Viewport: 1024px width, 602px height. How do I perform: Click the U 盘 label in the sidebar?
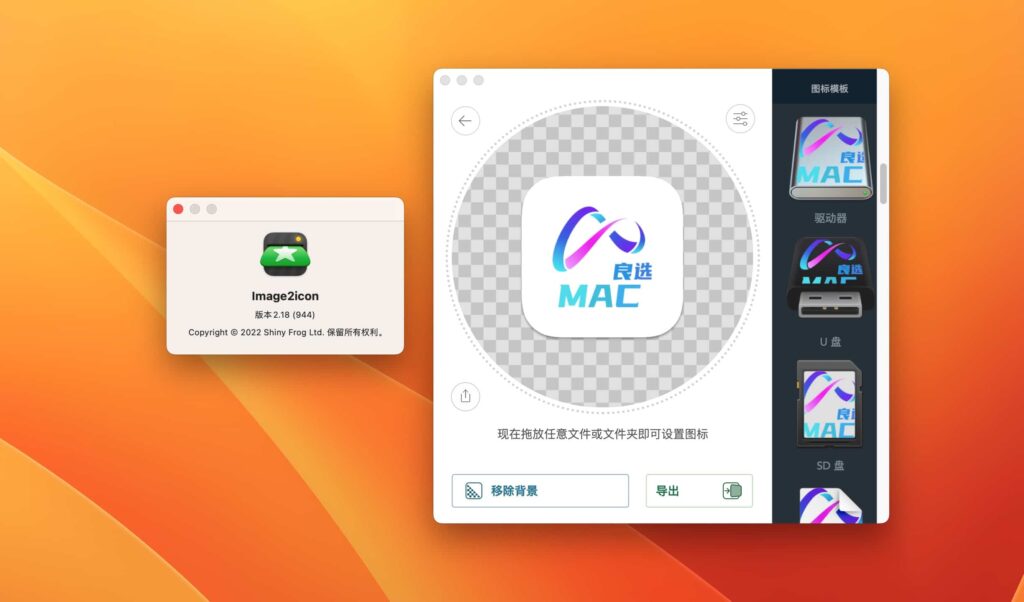pos(829,342)
